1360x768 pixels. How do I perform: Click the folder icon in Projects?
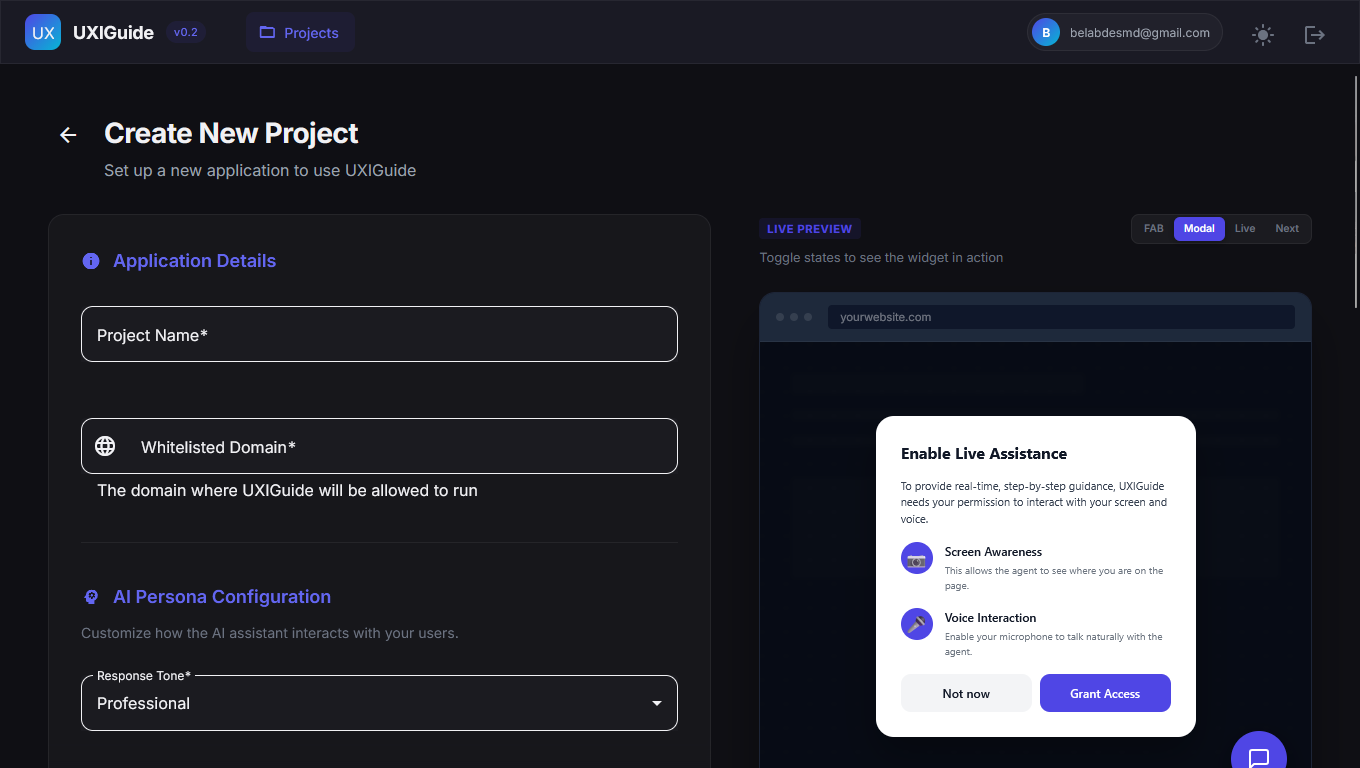pyautogui.click(x=267, y=32)
